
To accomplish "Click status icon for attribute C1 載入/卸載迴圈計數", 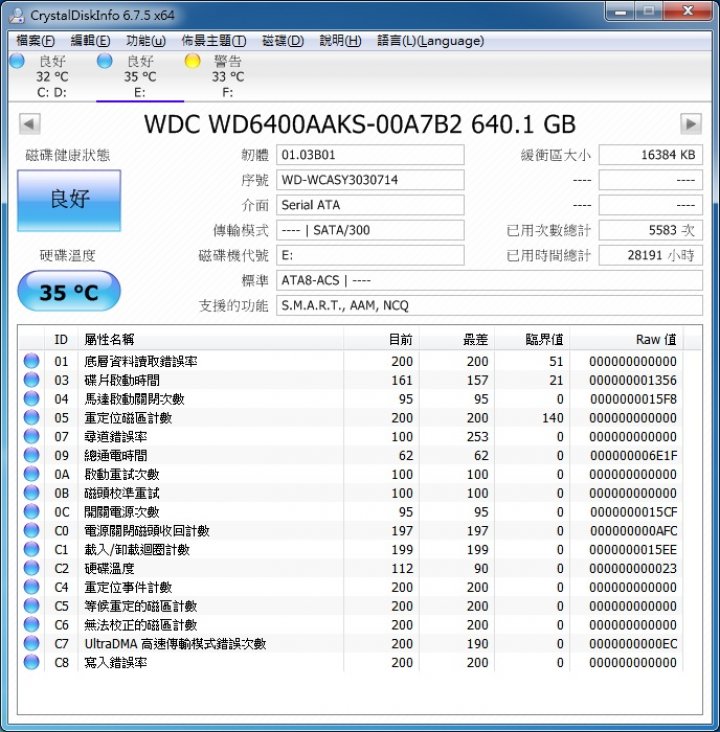I will tap(31, 549).
